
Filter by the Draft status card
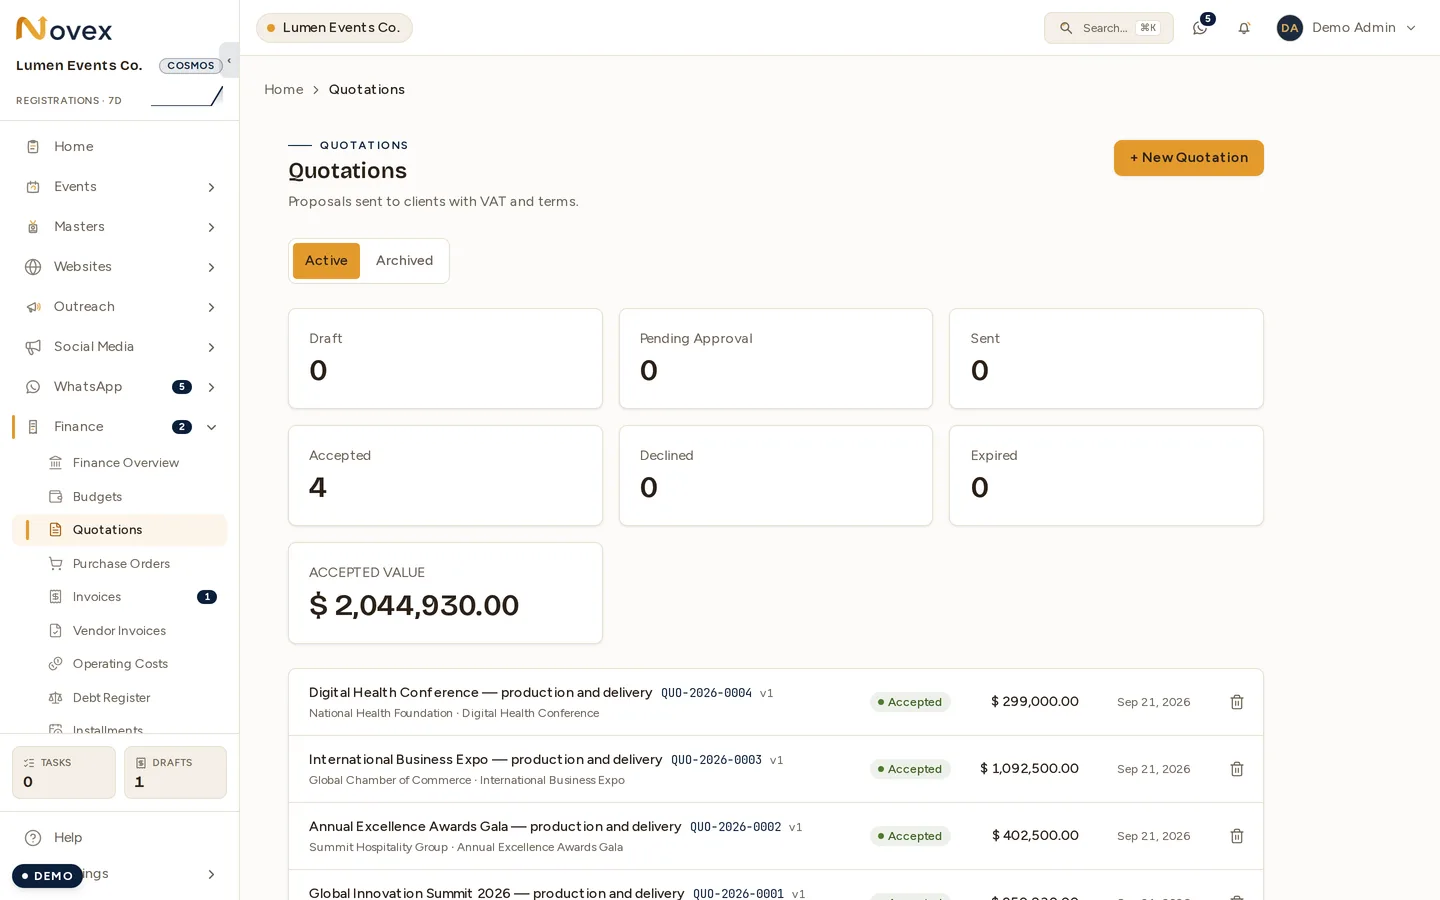(x=445, y=358)
